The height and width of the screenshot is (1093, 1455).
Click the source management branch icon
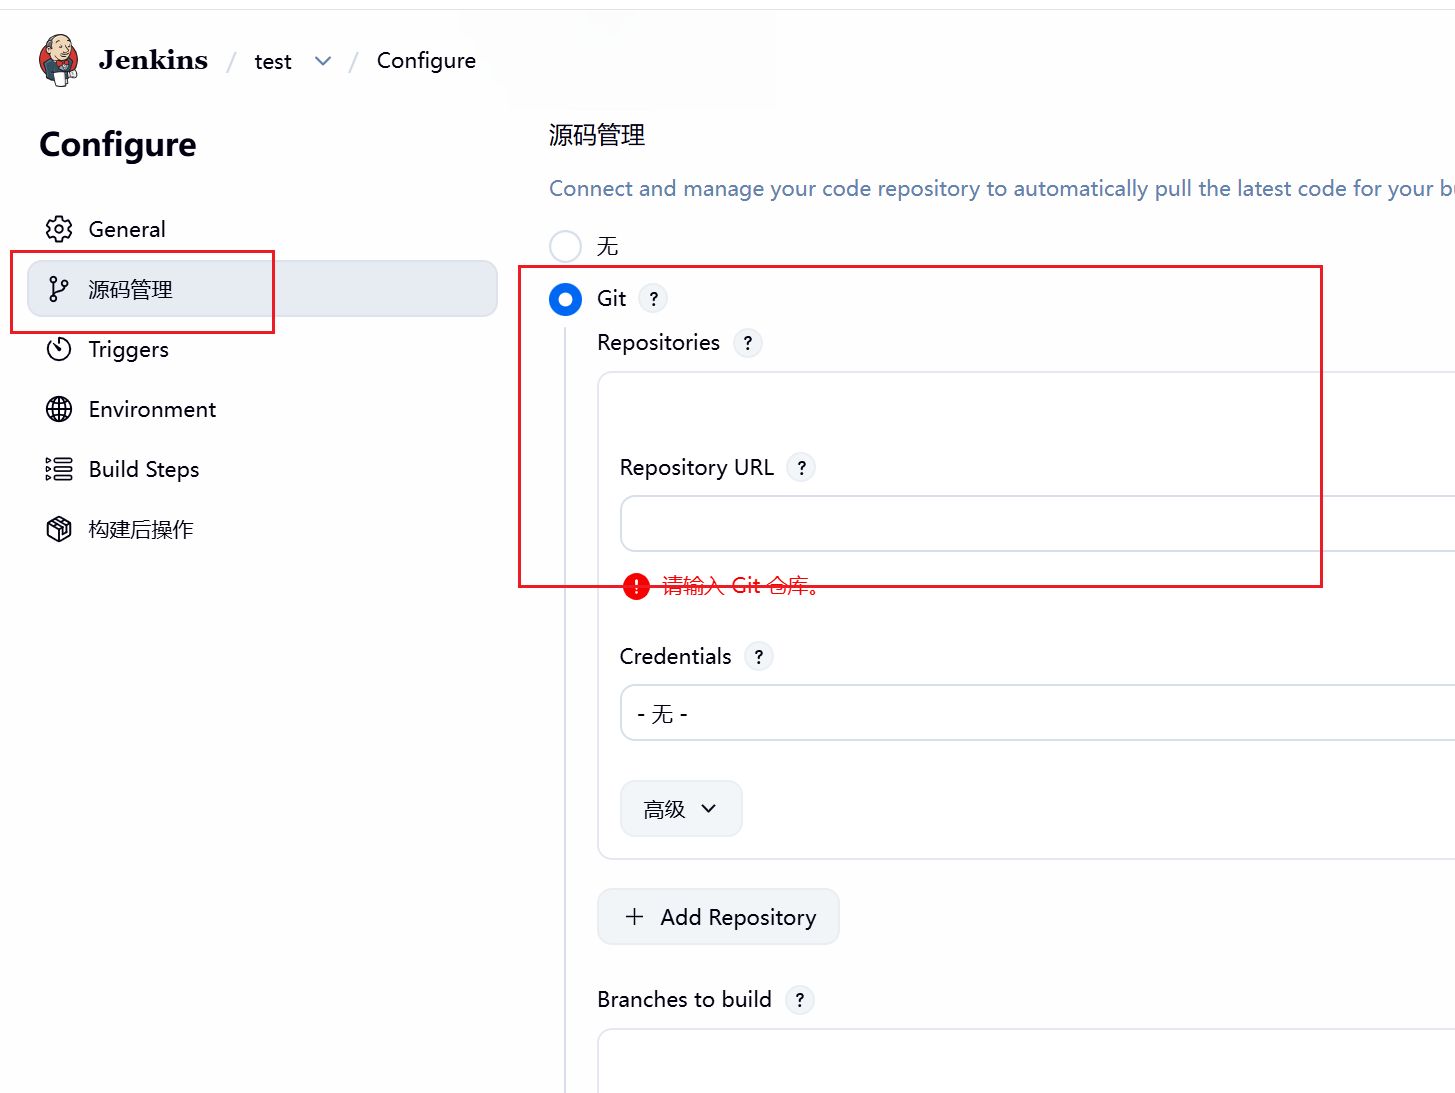tap(59, 289)
